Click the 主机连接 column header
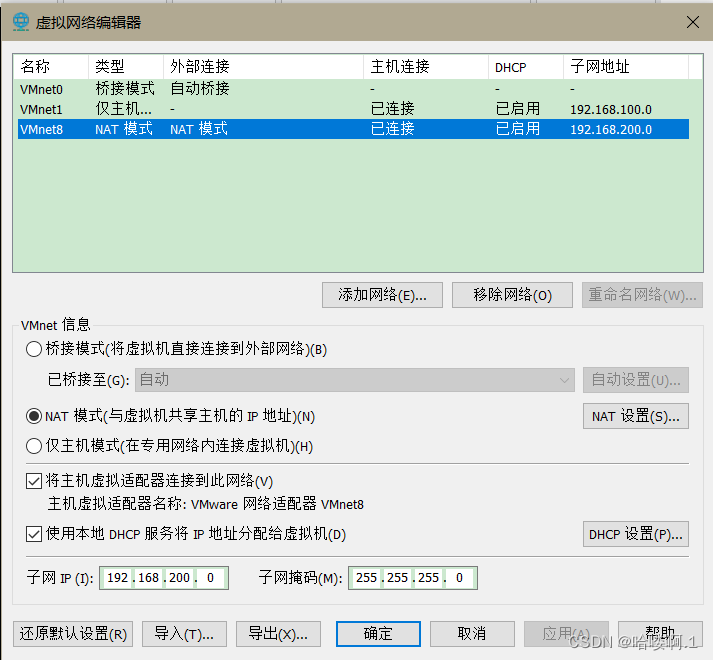The image size is (713, 660). tap(426, 67)
